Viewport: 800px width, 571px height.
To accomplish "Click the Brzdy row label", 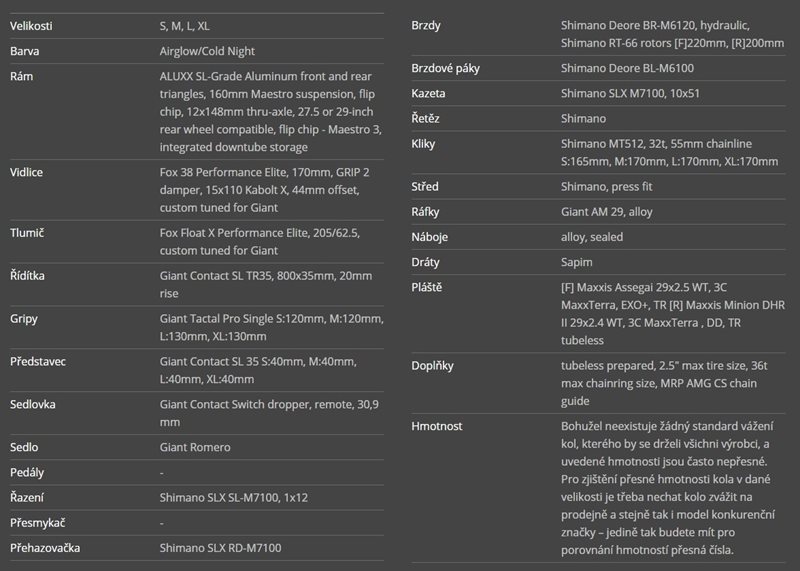I will tap(426, 25).
